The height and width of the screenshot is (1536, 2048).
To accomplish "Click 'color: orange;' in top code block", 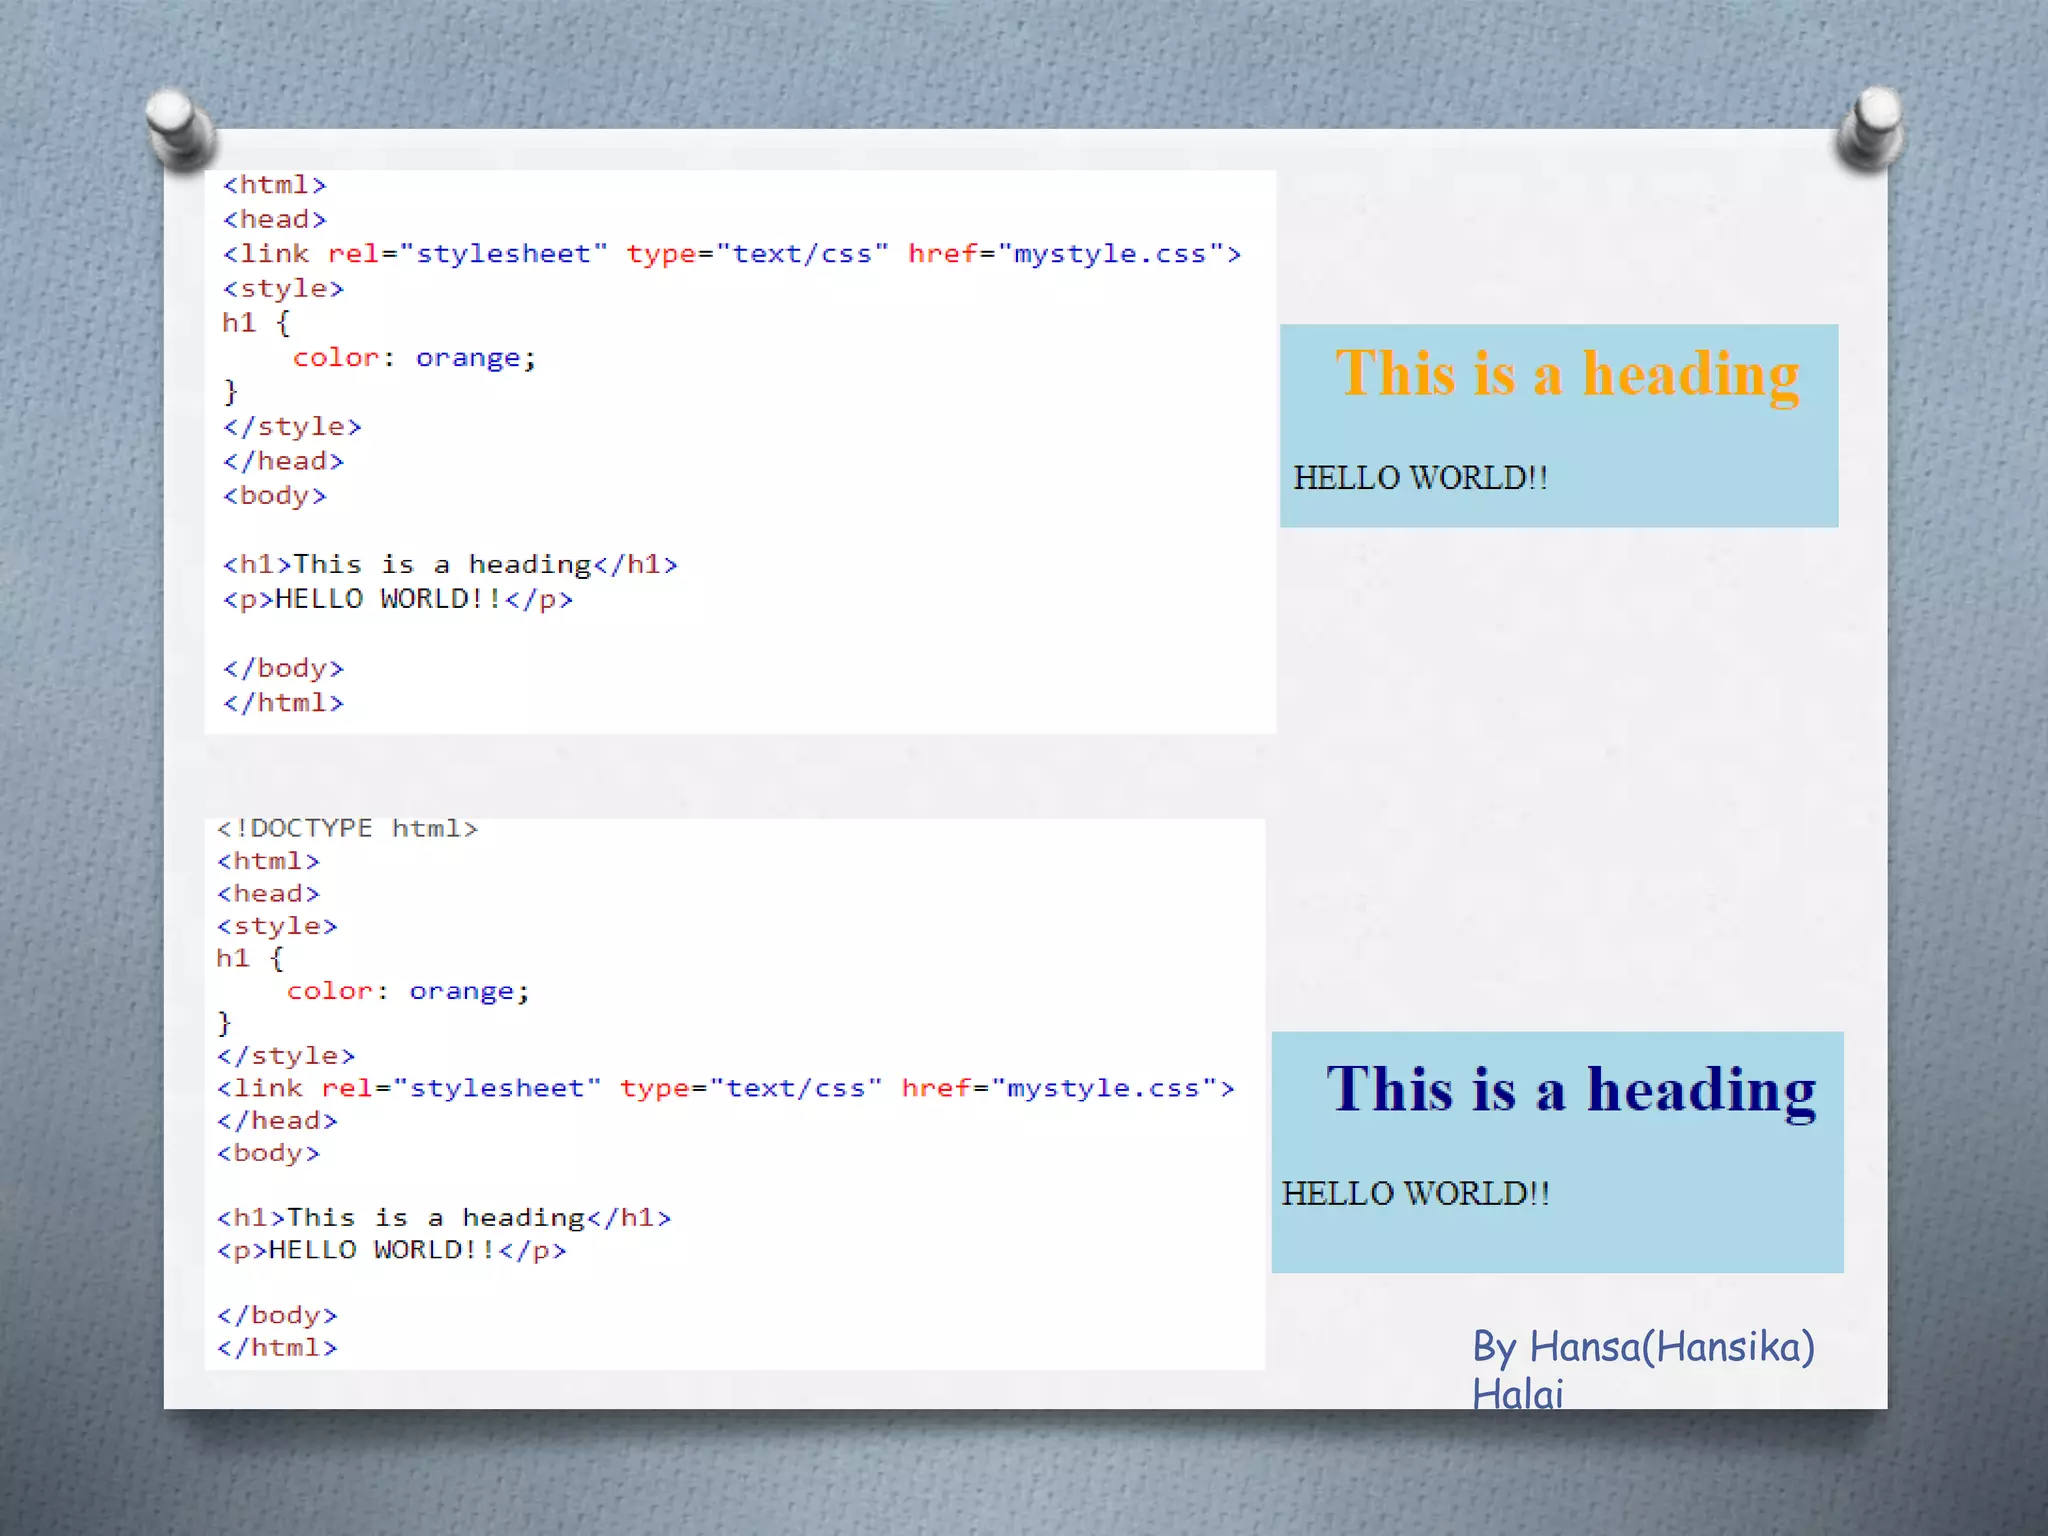I will tap(414, 358).
